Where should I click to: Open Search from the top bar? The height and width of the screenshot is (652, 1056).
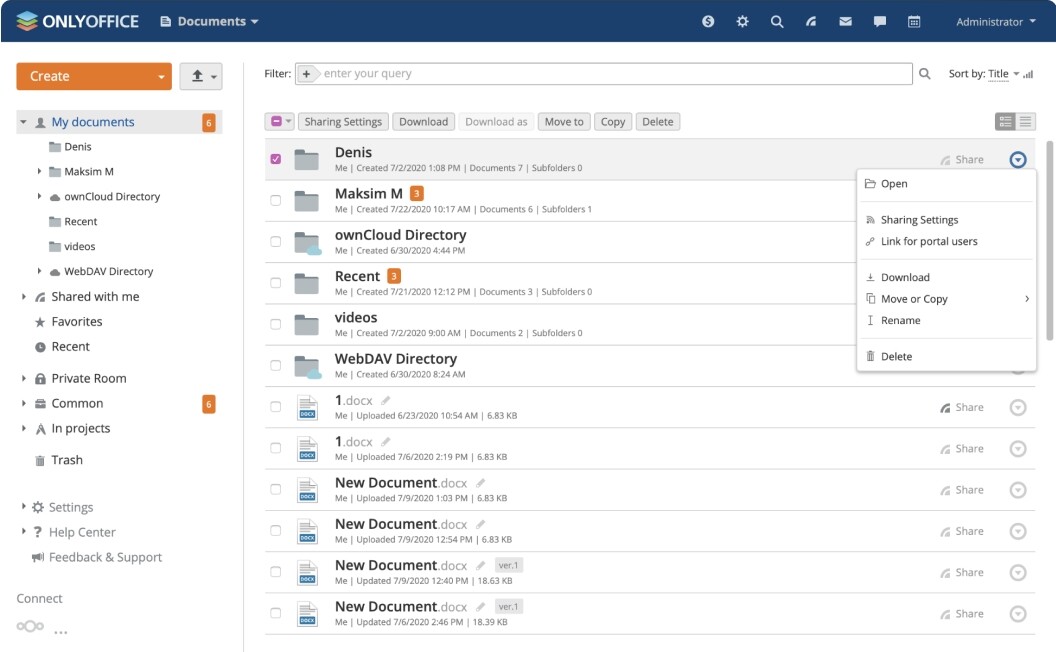pos(776,20)
